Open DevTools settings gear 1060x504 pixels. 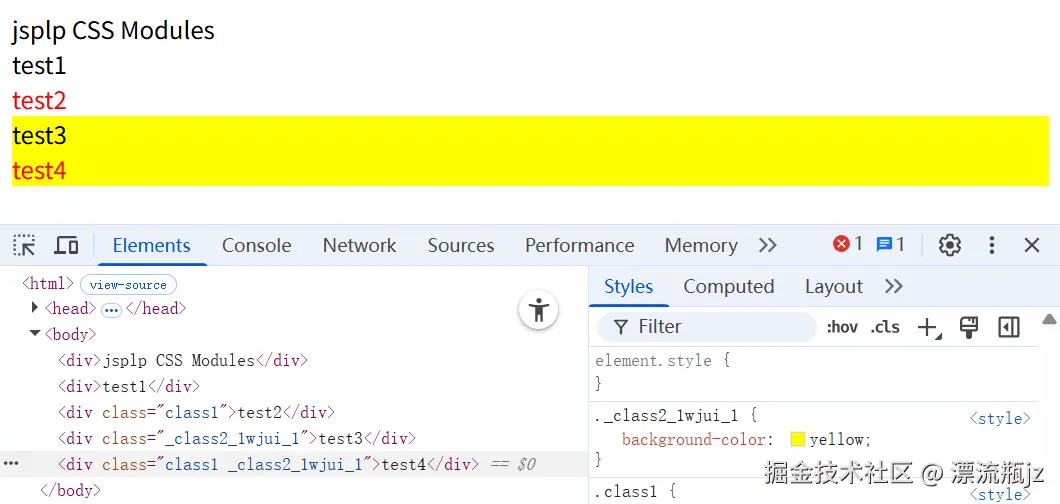click(949, 245)
